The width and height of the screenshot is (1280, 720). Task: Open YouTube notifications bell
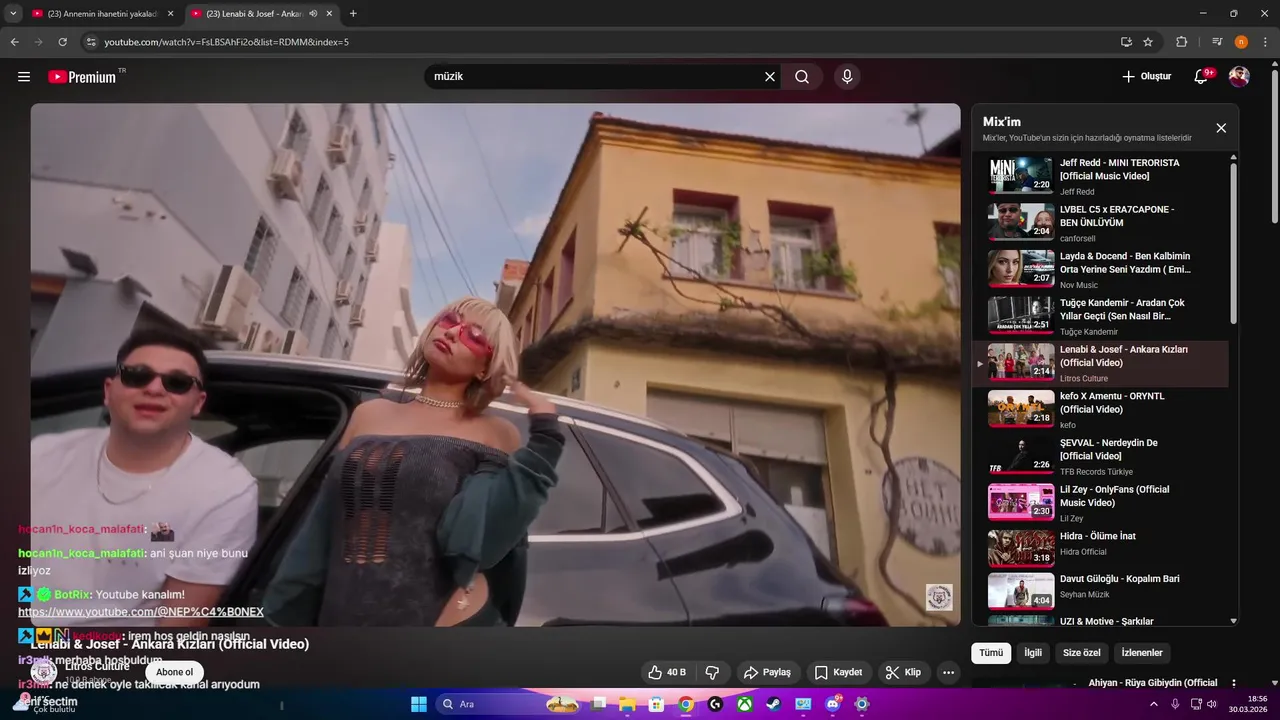1202,76
